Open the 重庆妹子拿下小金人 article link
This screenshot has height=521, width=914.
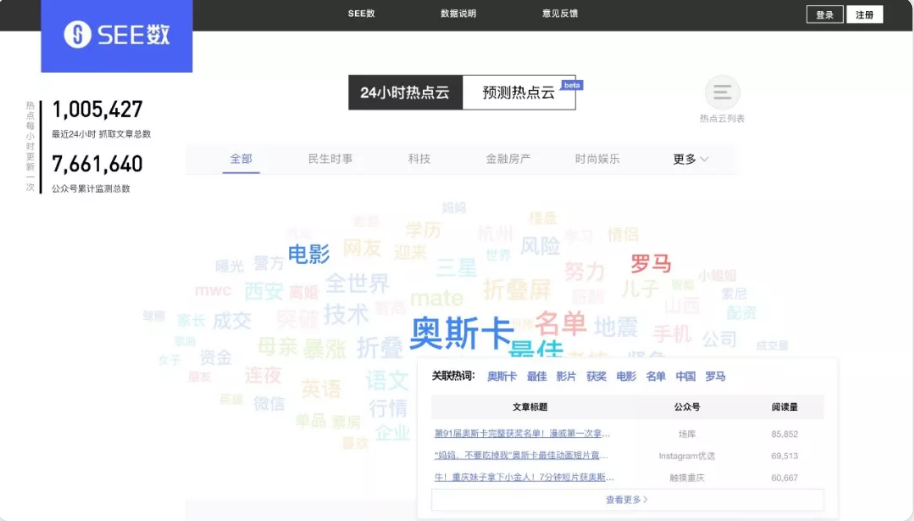click(x=524, y=478)
